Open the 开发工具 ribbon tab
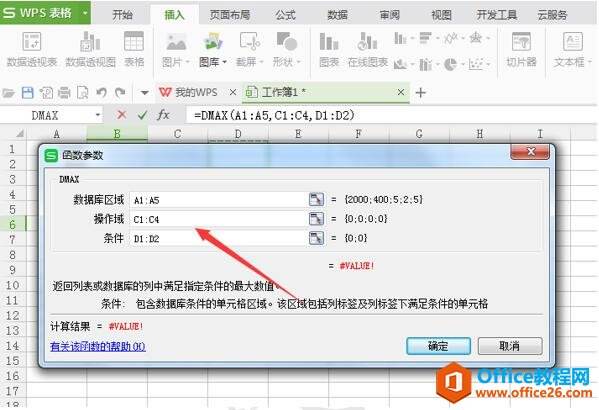Screen dimensions: 599x410 [x=497, y=15]
